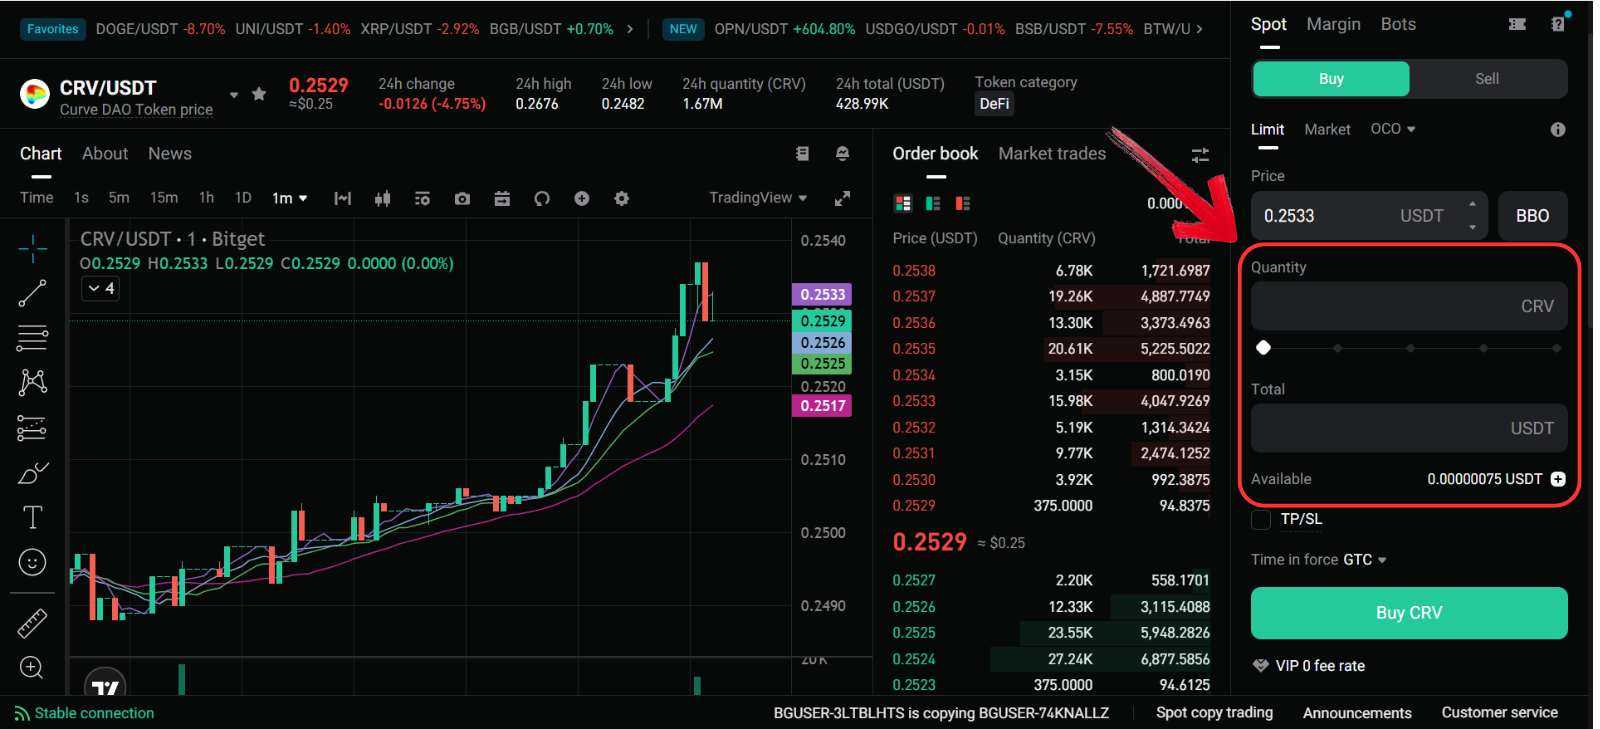This screenshot has width=1600, height=729.
Task: Select the text annotation tool
Action: (x=32, y=517)
